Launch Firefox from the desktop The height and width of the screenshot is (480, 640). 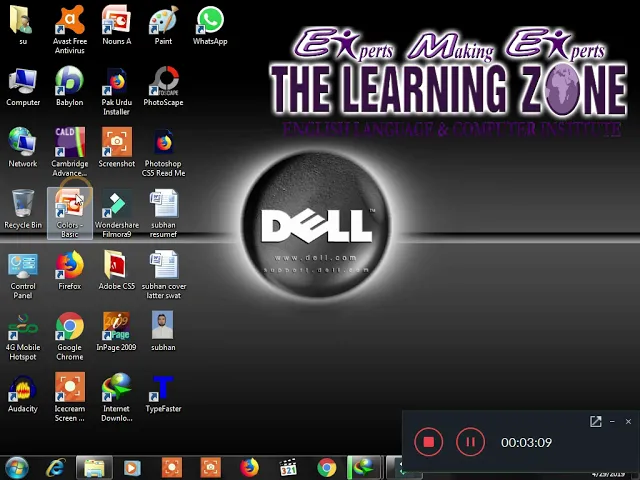pos(70,271)
